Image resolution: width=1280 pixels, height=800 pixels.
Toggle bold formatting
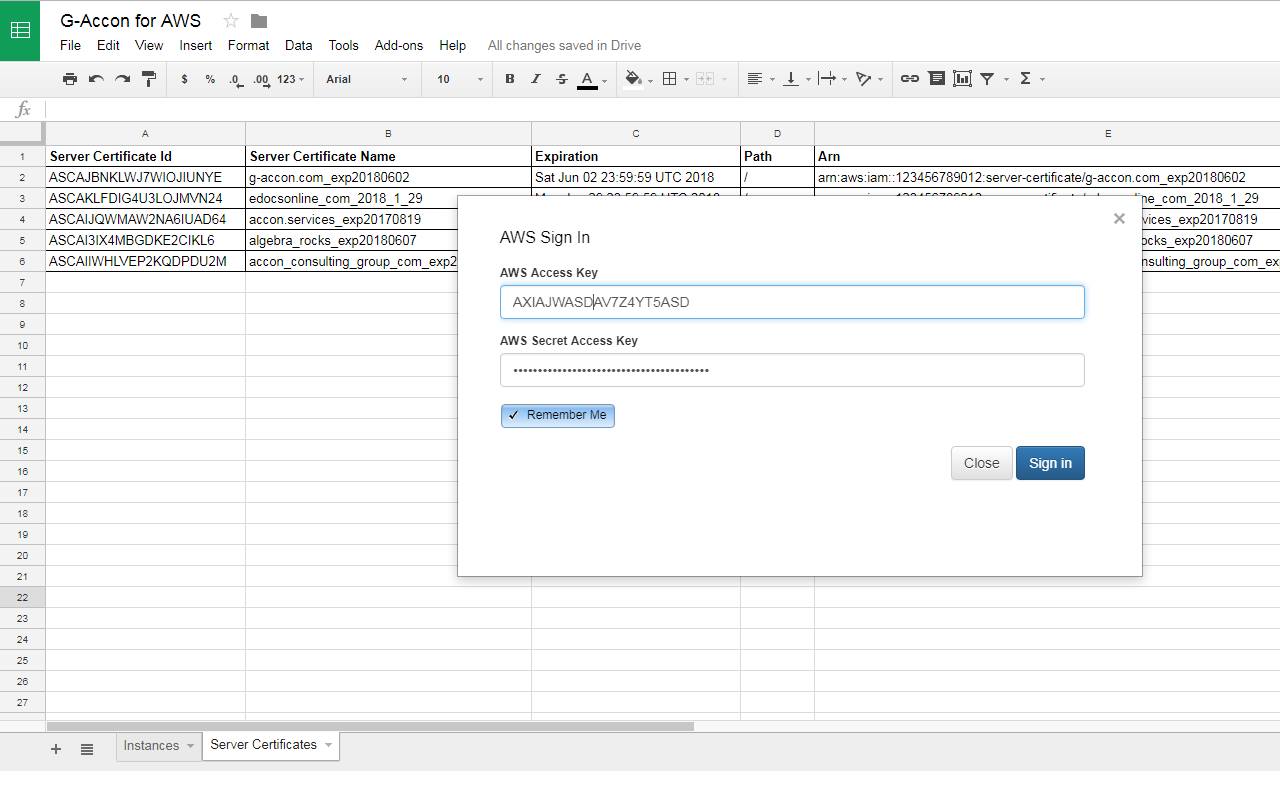coord(509,79)
